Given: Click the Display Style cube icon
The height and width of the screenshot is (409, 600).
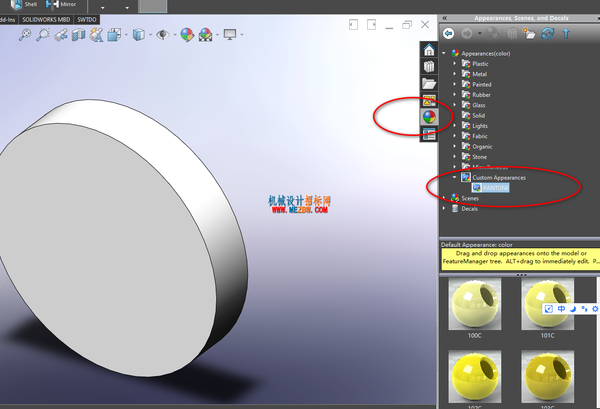Looking at the screenshot, I should coord(139,35).
